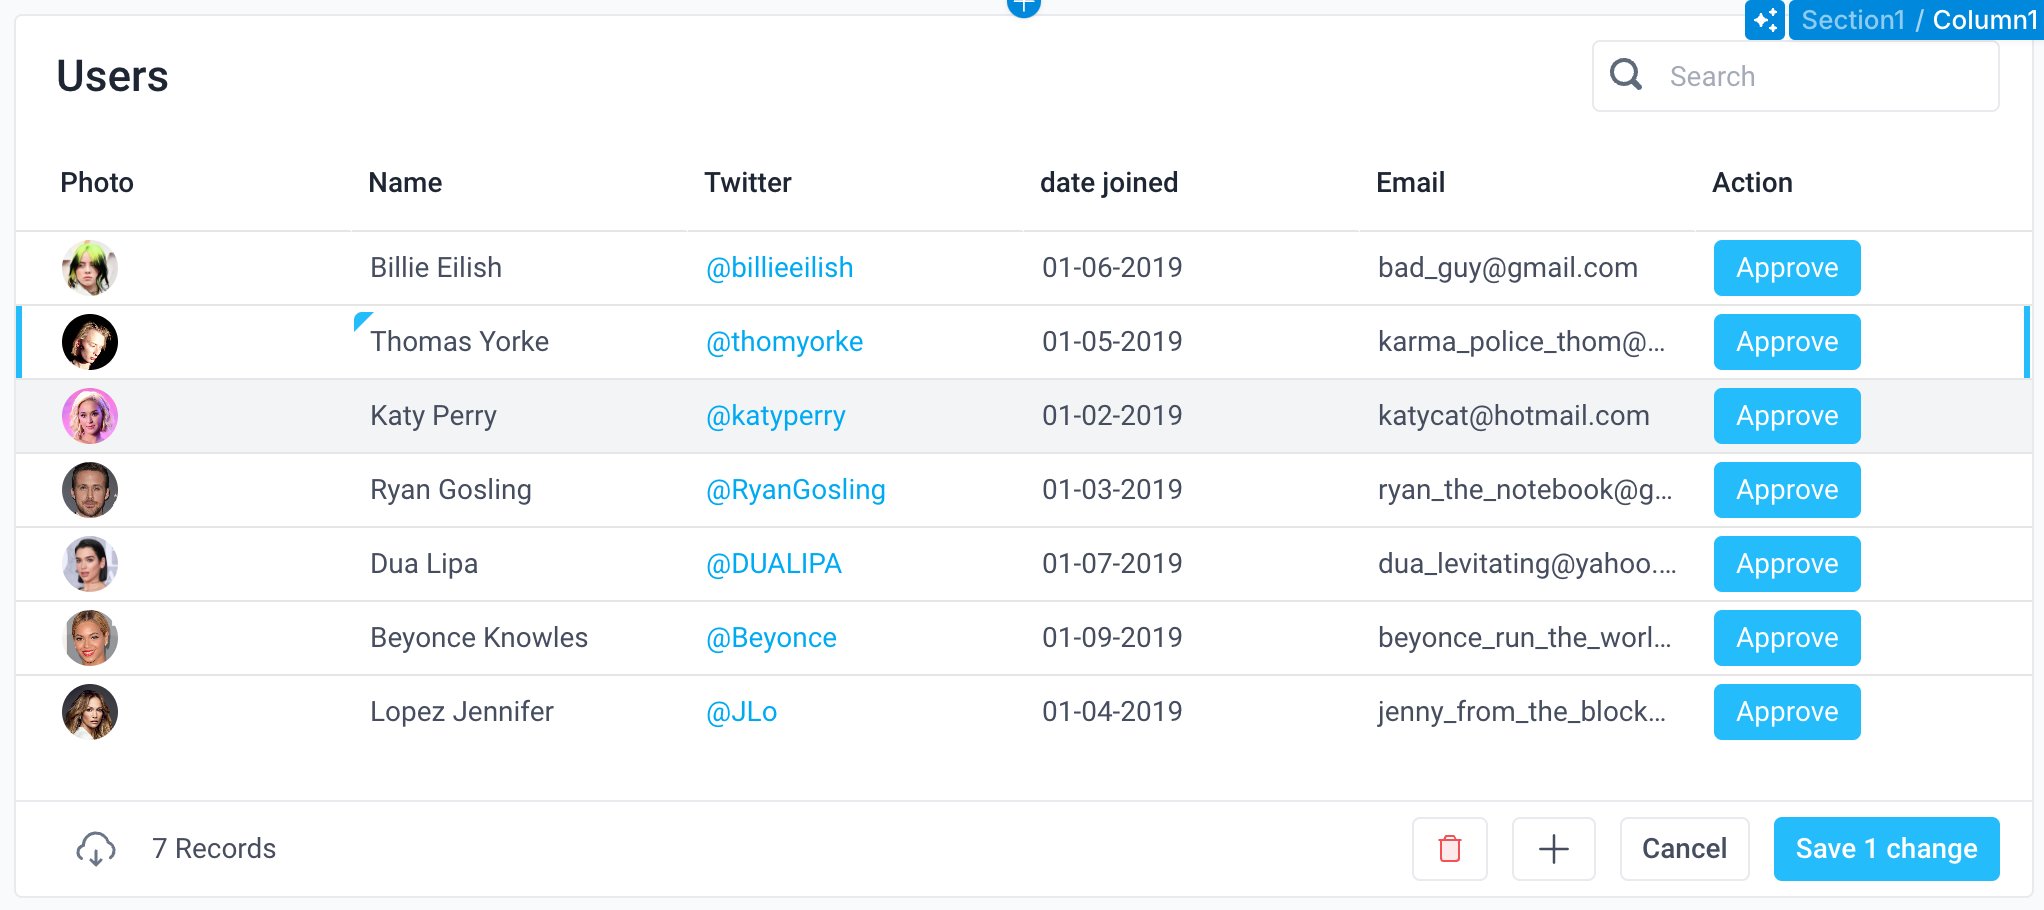Click the sparkle icon beside Section1

tap(1765, 20)
